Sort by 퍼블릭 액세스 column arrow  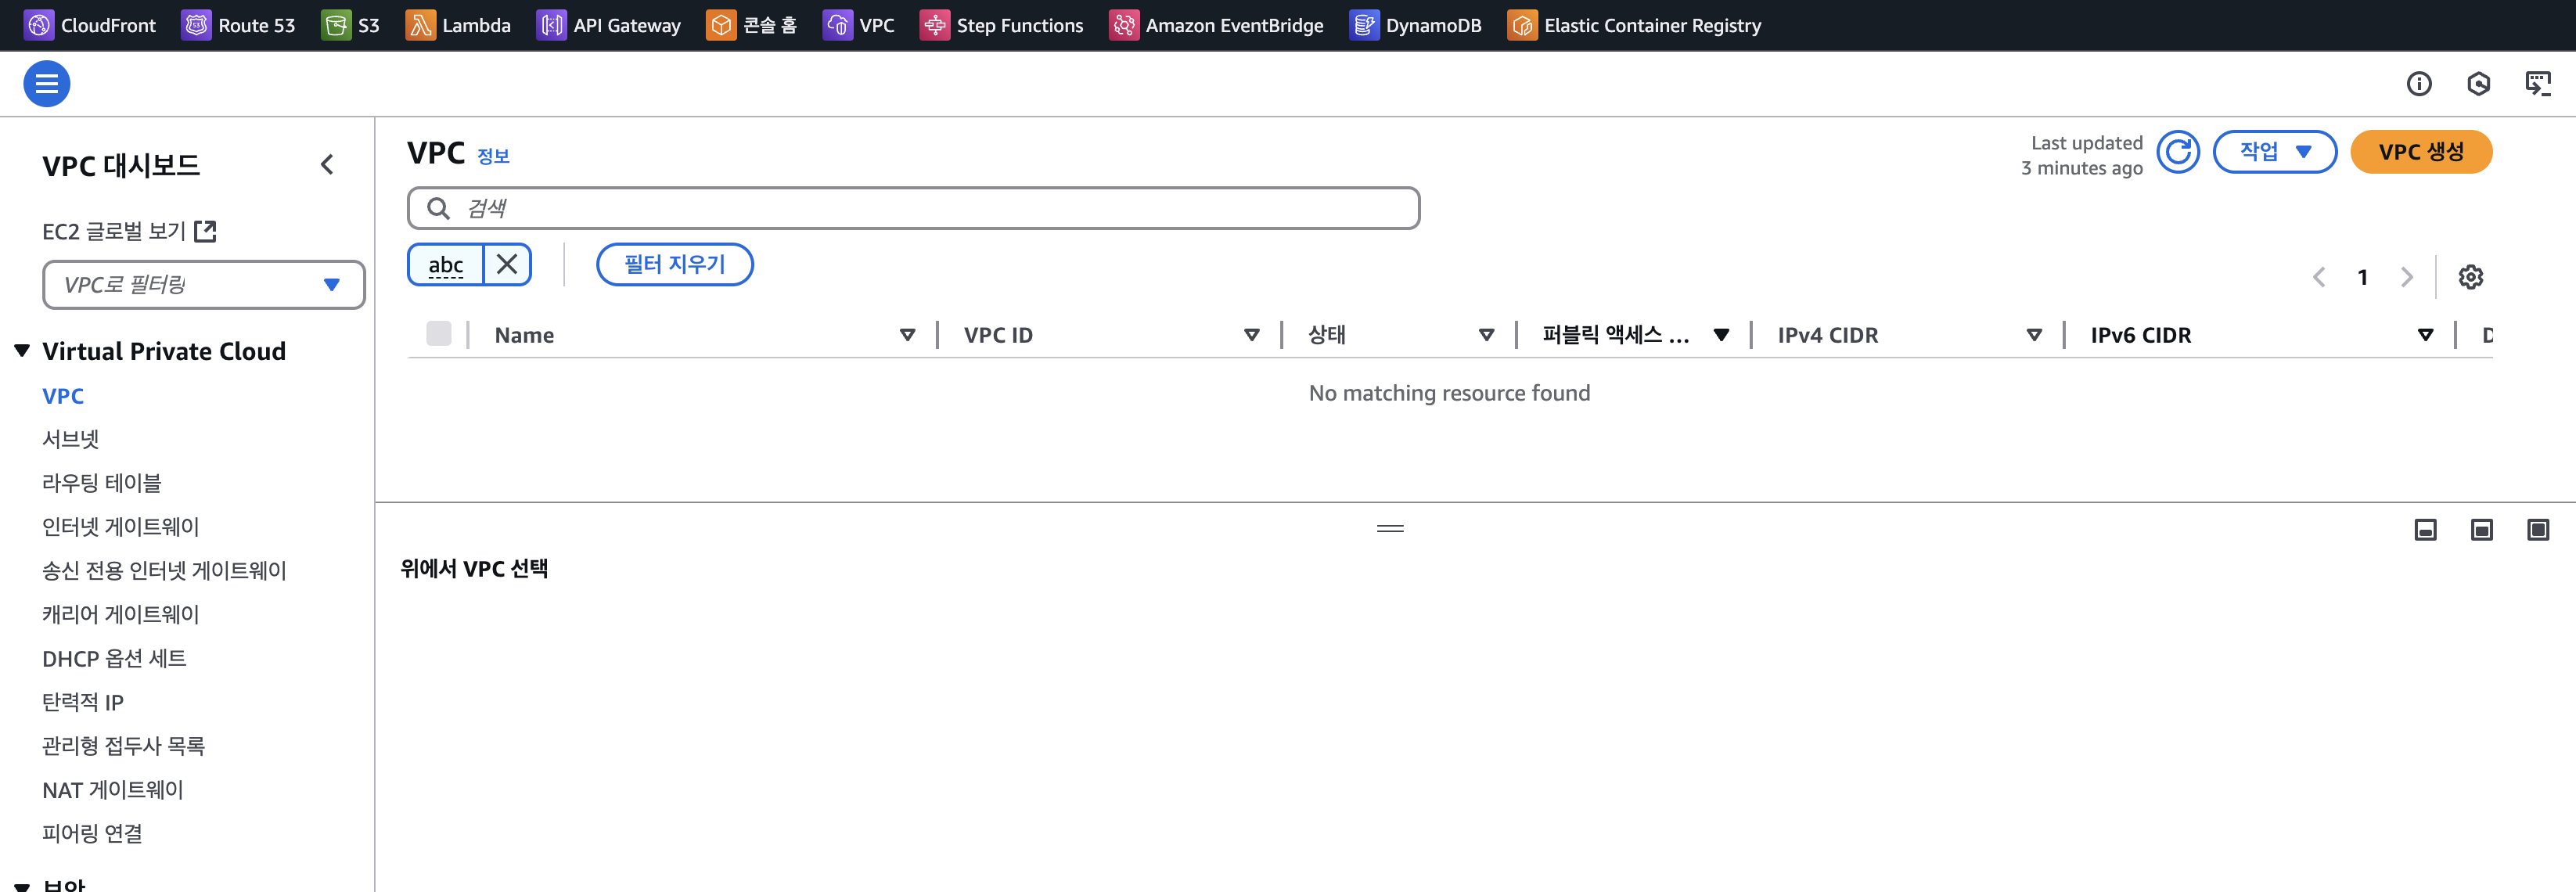point(1721,335)
